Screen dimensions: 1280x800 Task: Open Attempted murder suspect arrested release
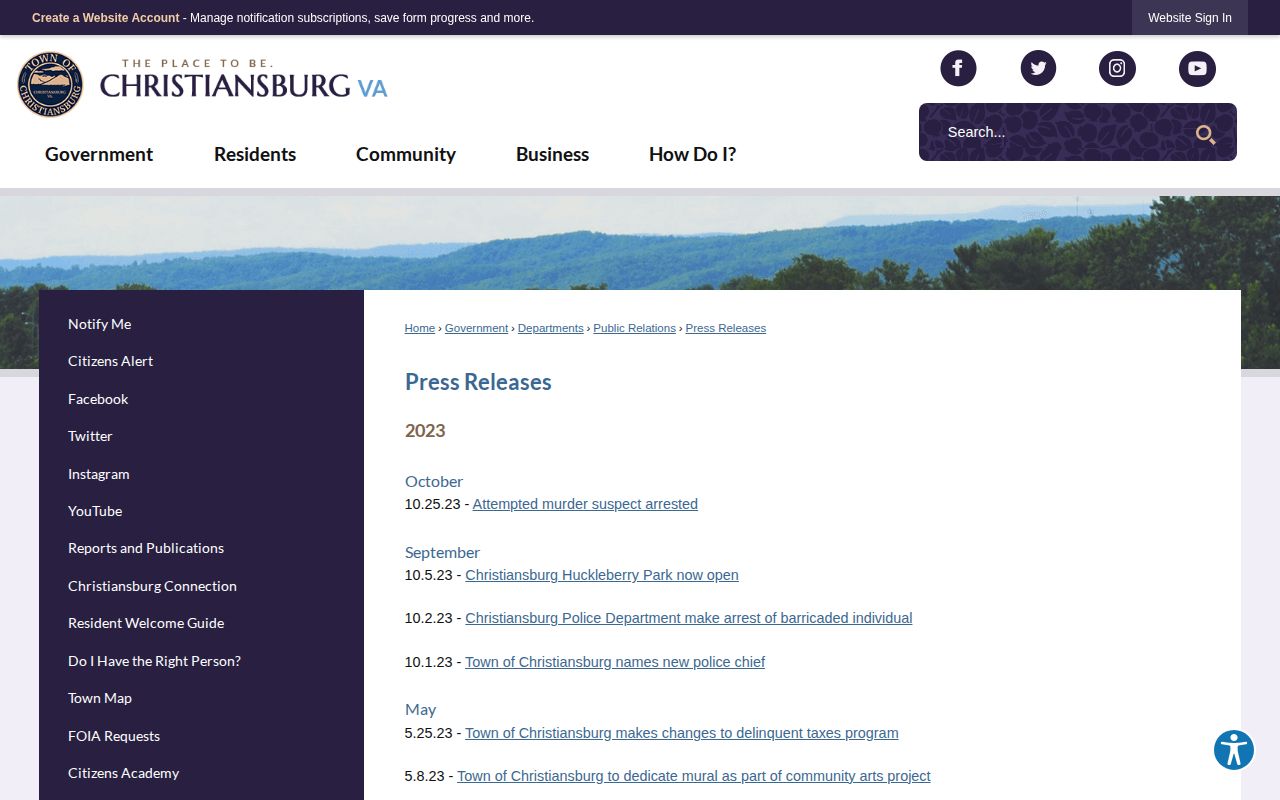pyautogui.click(x=585, y=504)
